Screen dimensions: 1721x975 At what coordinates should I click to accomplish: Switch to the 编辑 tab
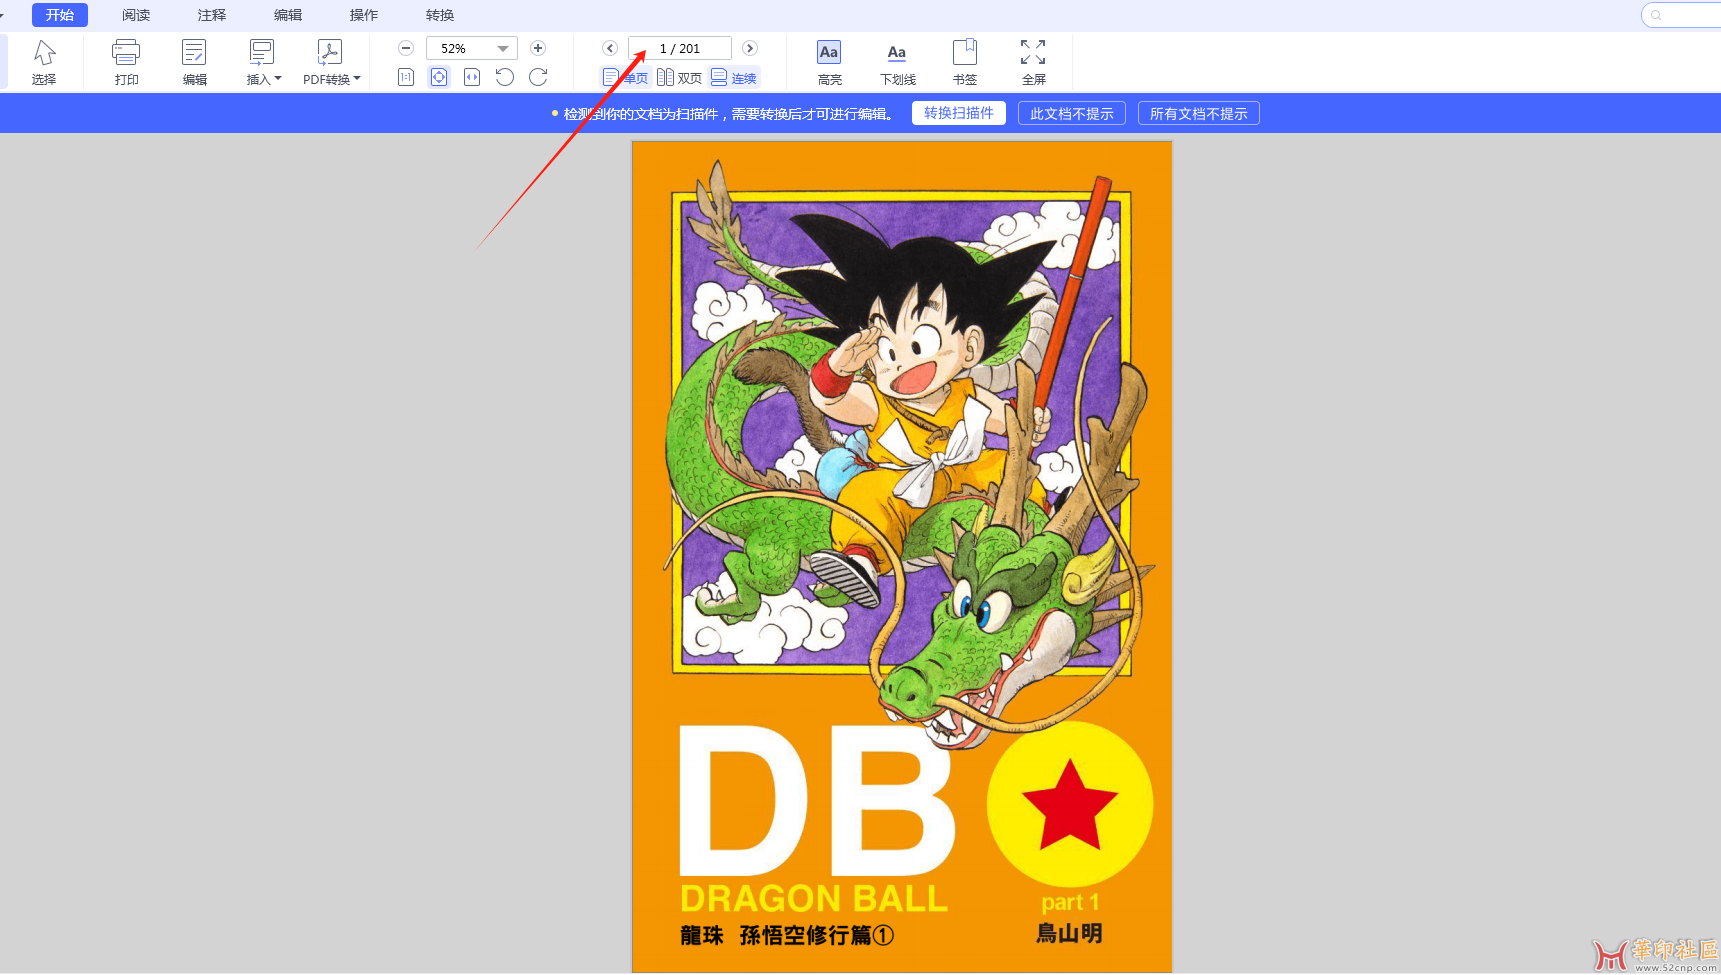[288, 15]
